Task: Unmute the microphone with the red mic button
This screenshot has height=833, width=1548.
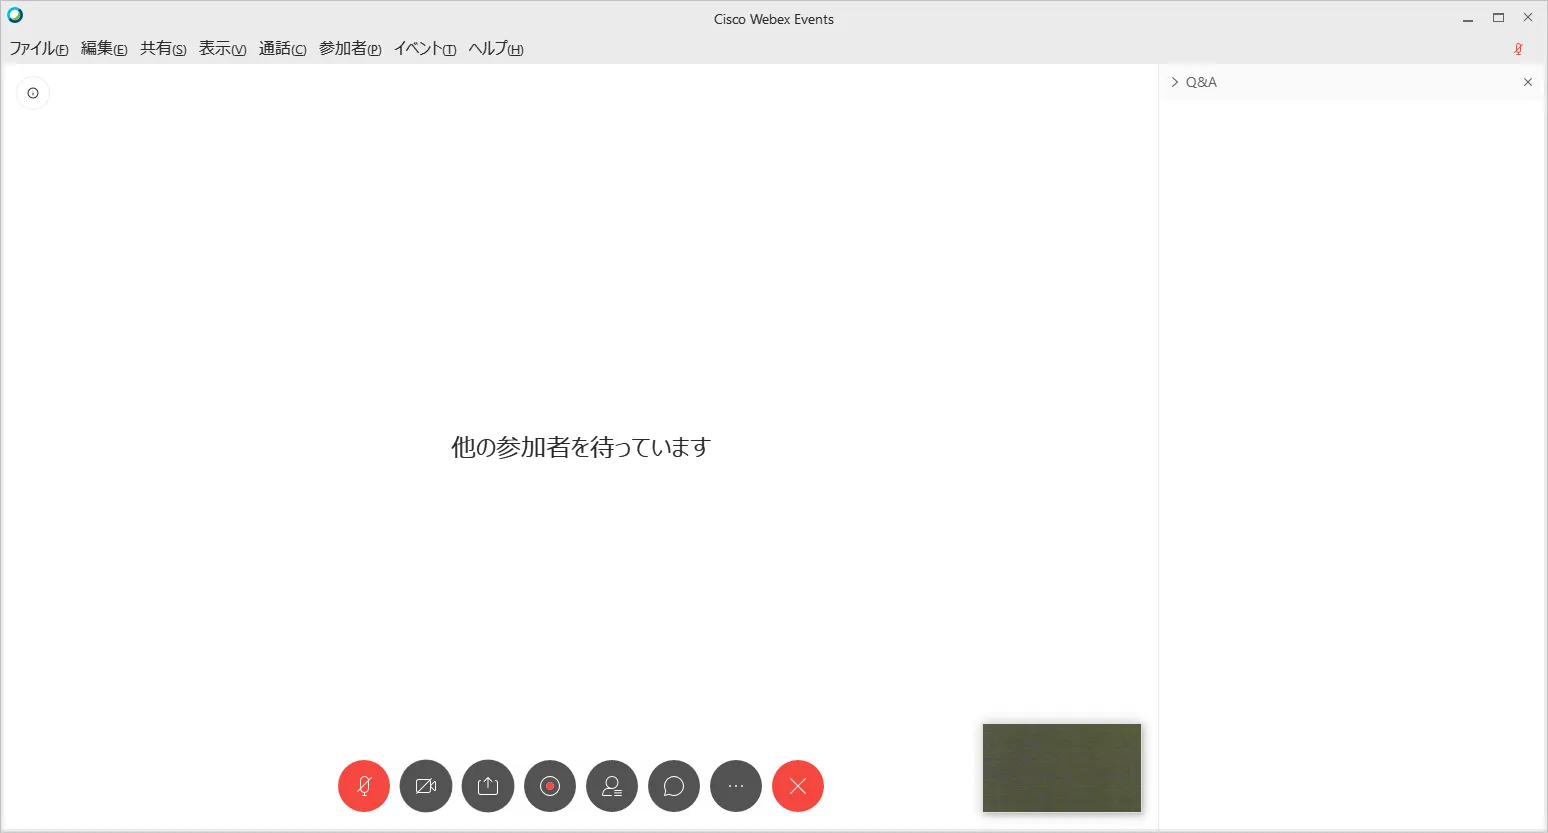Action: 364,786
